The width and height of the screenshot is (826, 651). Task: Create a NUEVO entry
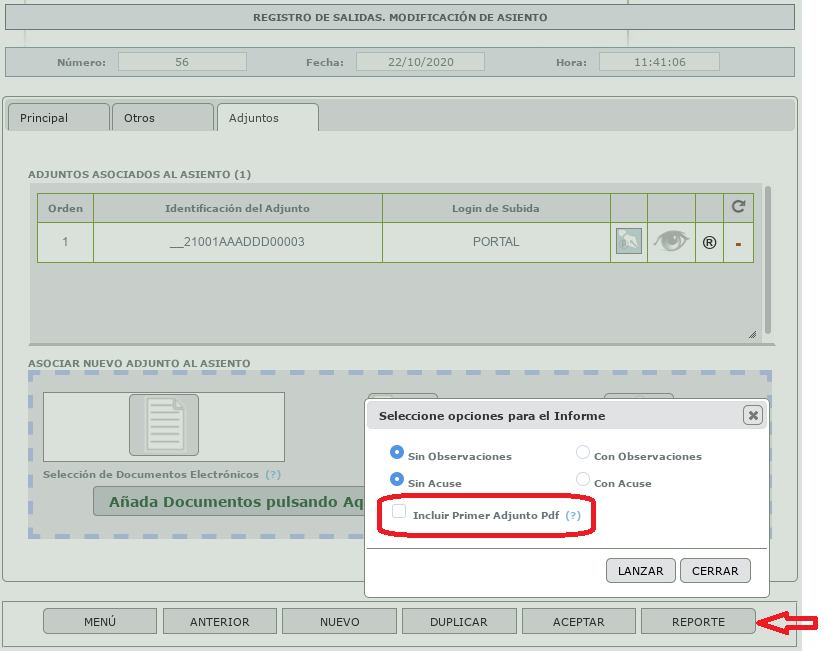pyautogui.click(x=339, y=622)
